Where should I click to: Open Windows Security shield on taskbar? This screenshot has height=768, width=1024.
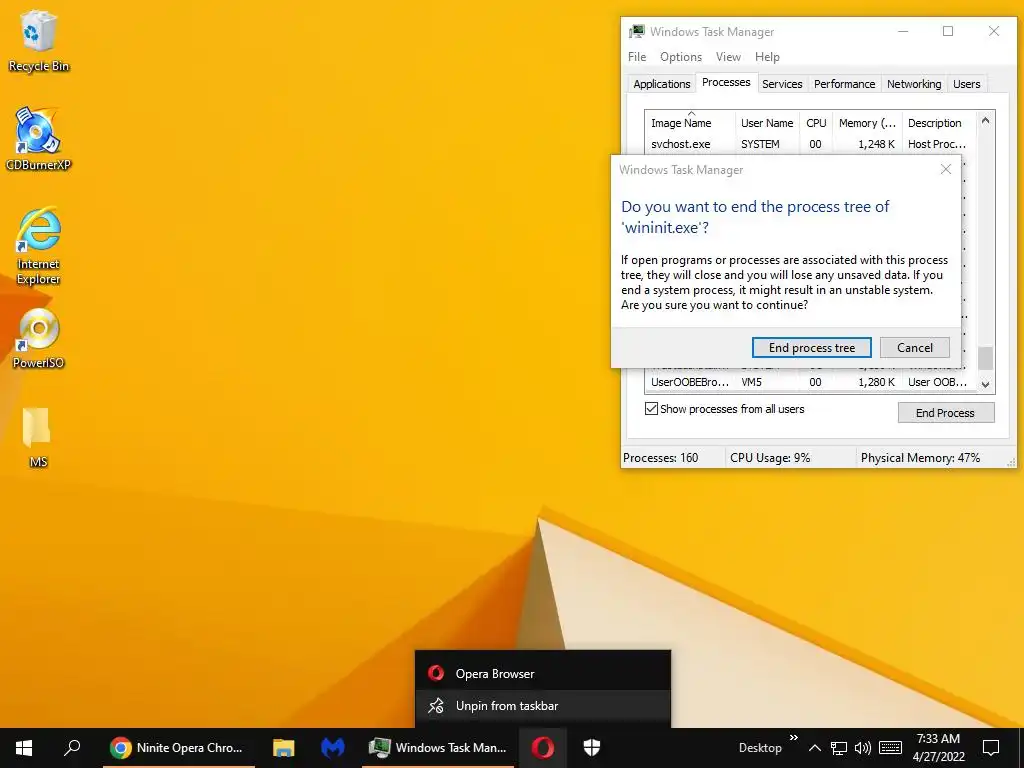pos(592,748)
